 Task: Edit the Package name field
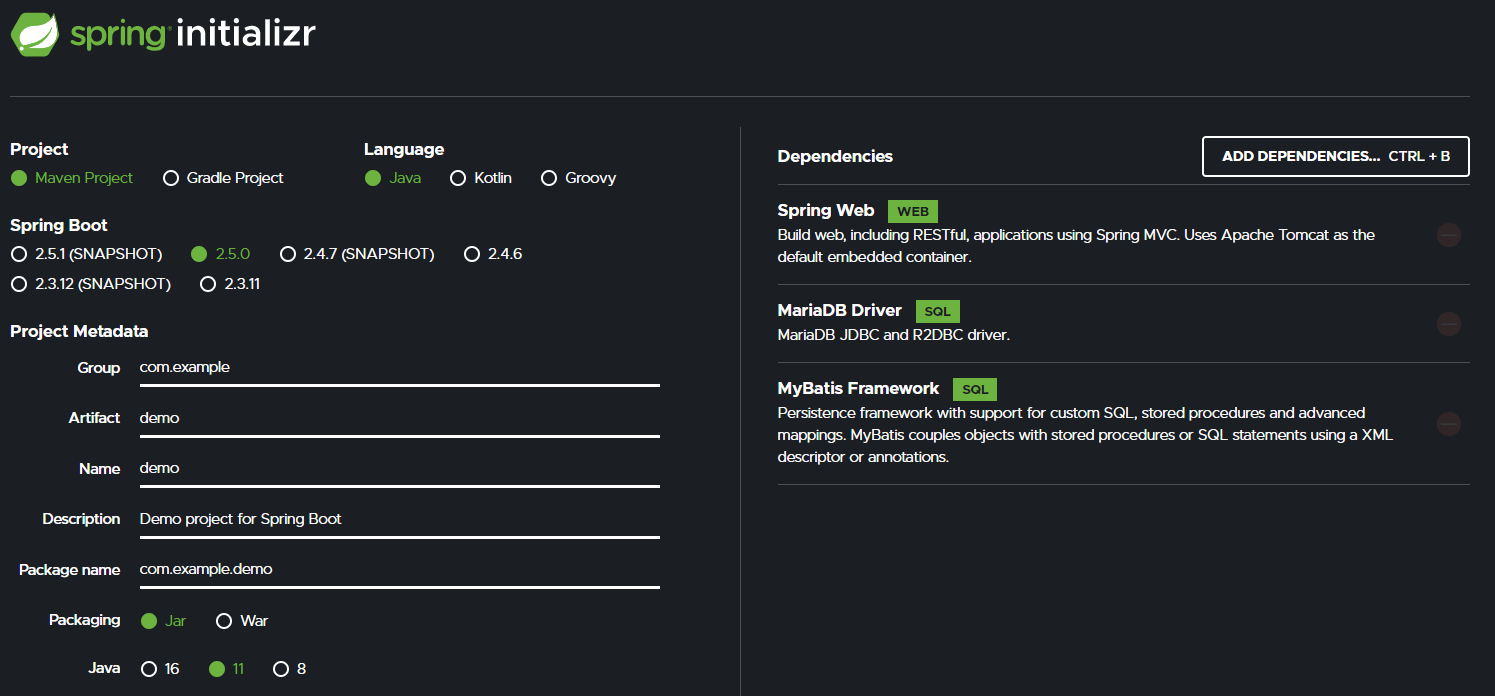[400, 569]
